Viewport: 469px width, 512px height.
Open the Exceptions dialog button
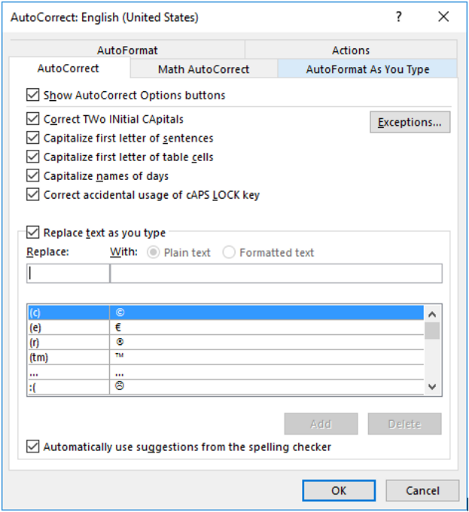[410, 122]
